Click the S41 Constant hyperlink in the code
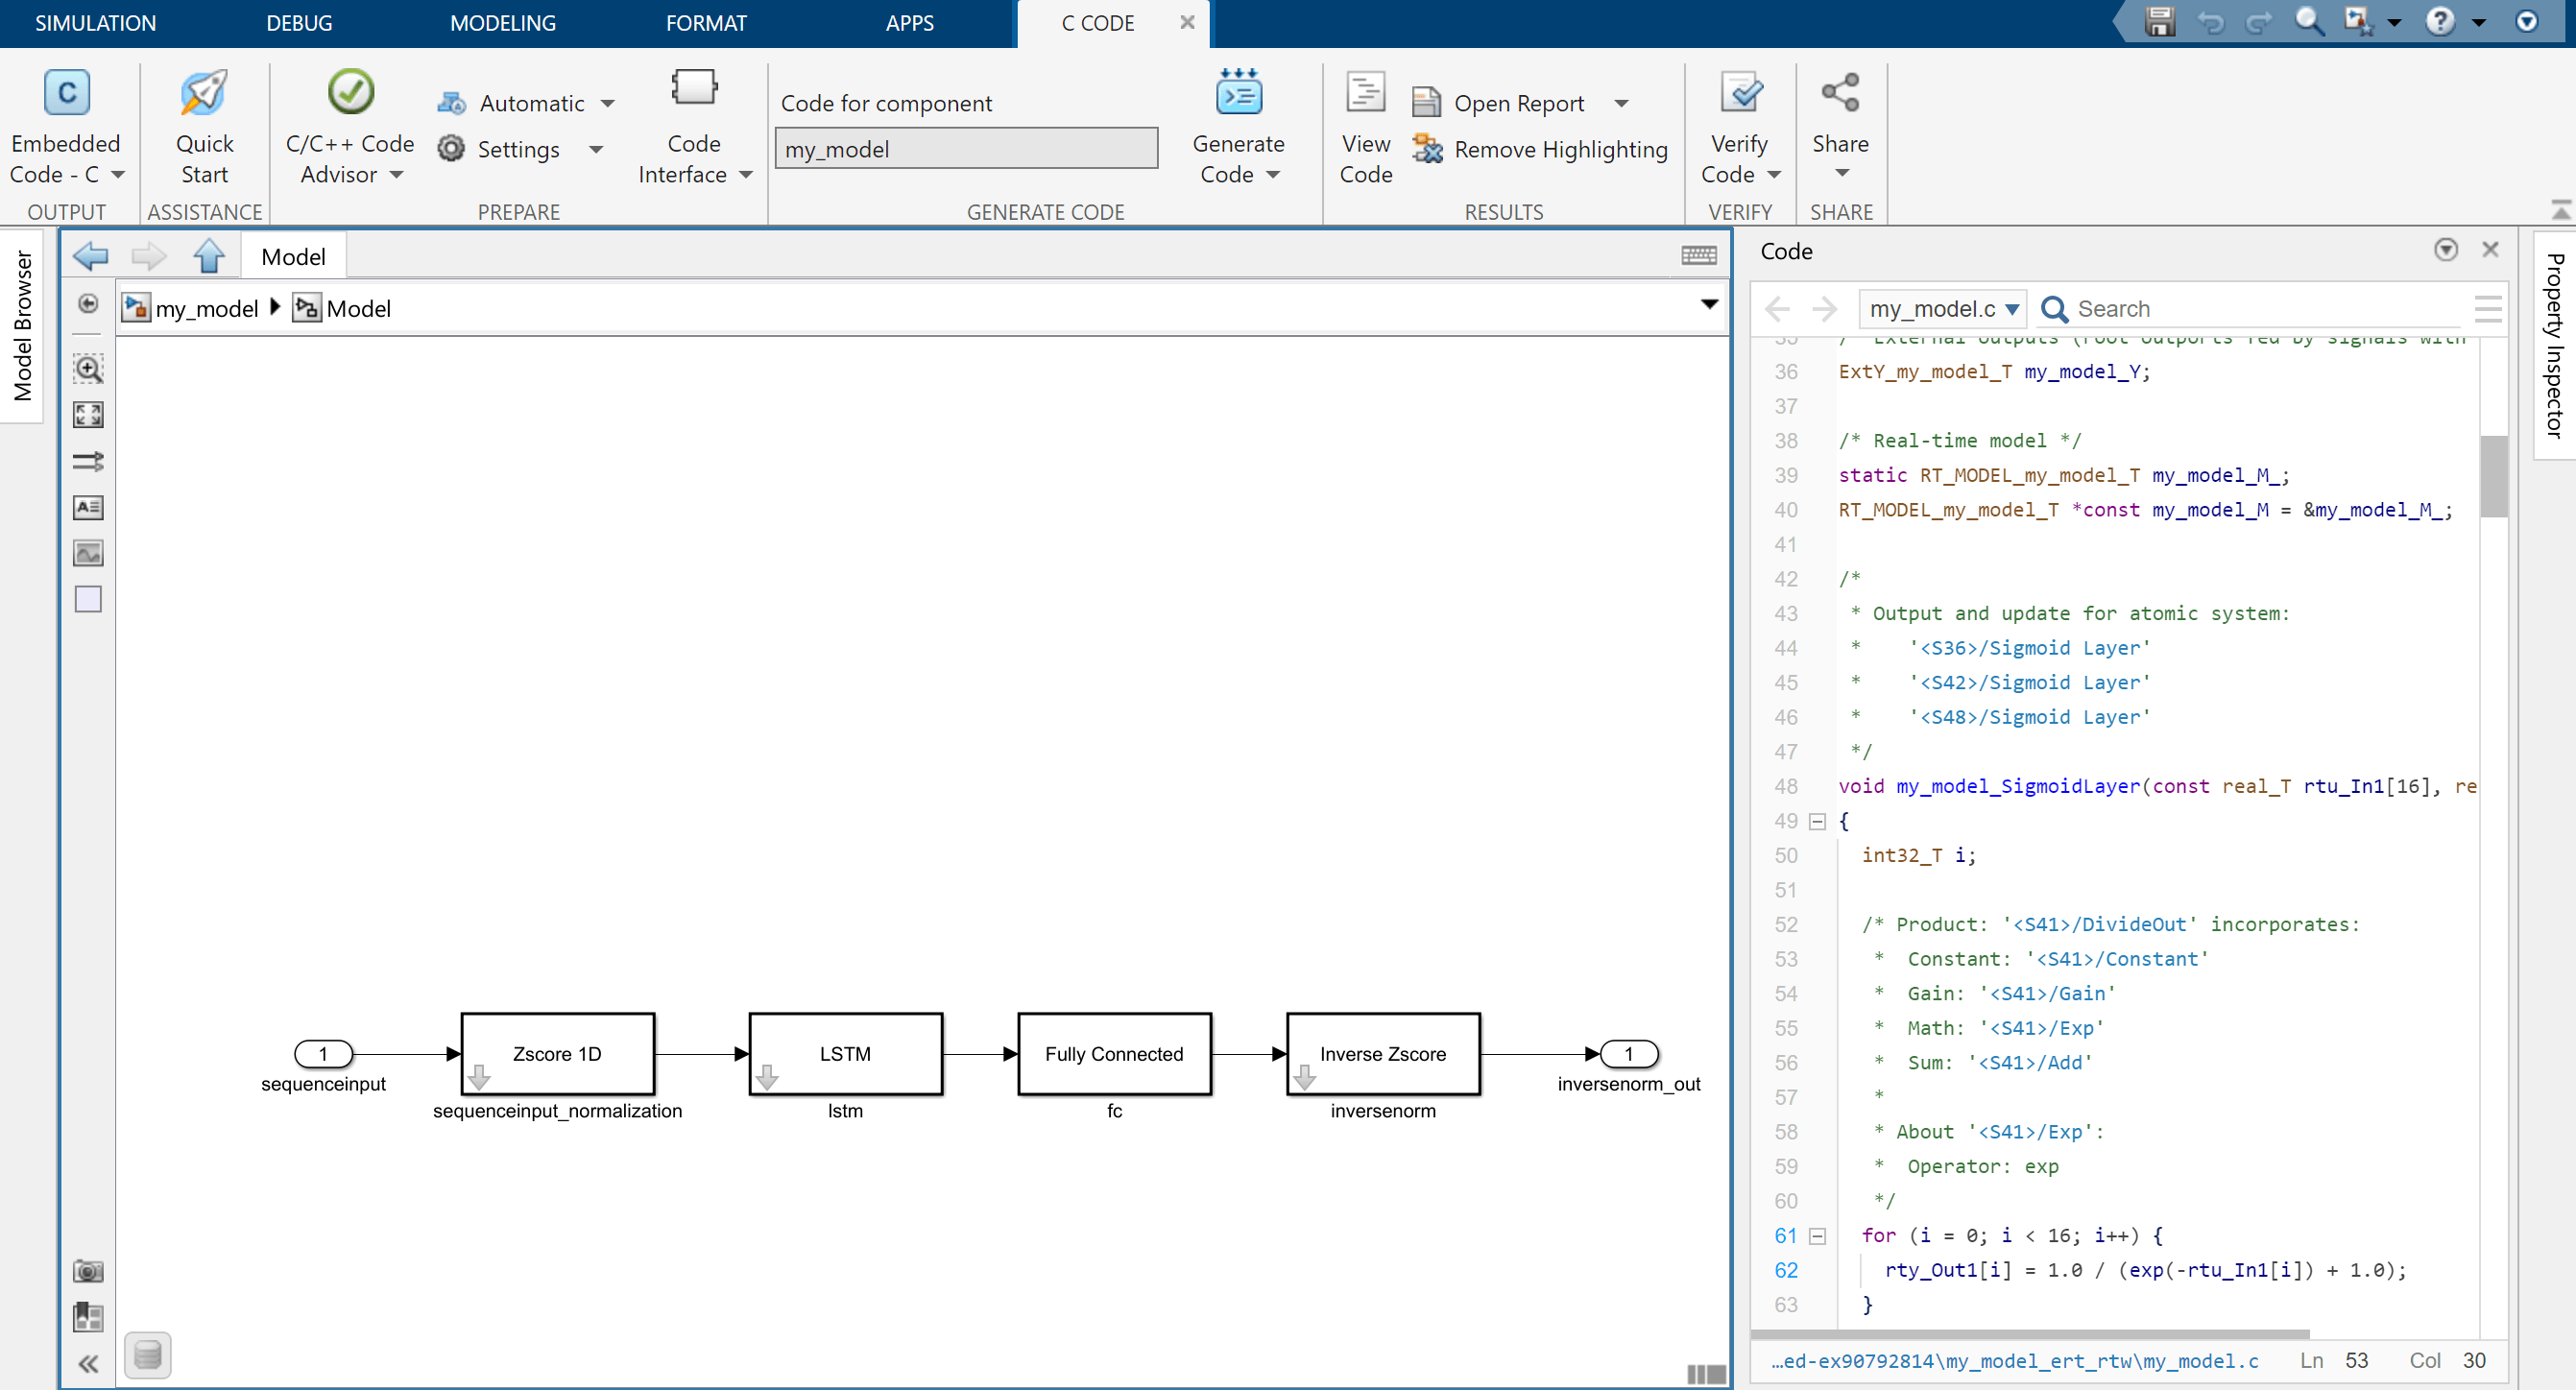2576x1390 pixels. point(2117,959)
